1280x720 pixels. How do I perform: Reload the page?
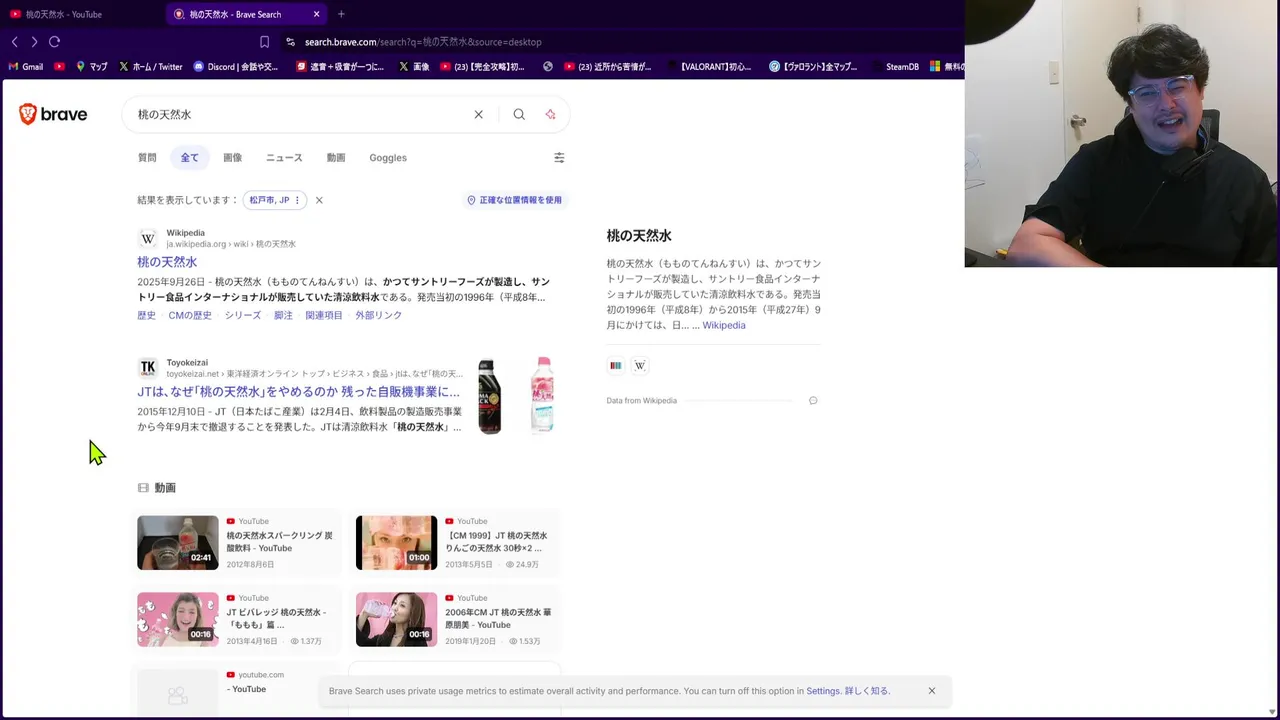54,42
